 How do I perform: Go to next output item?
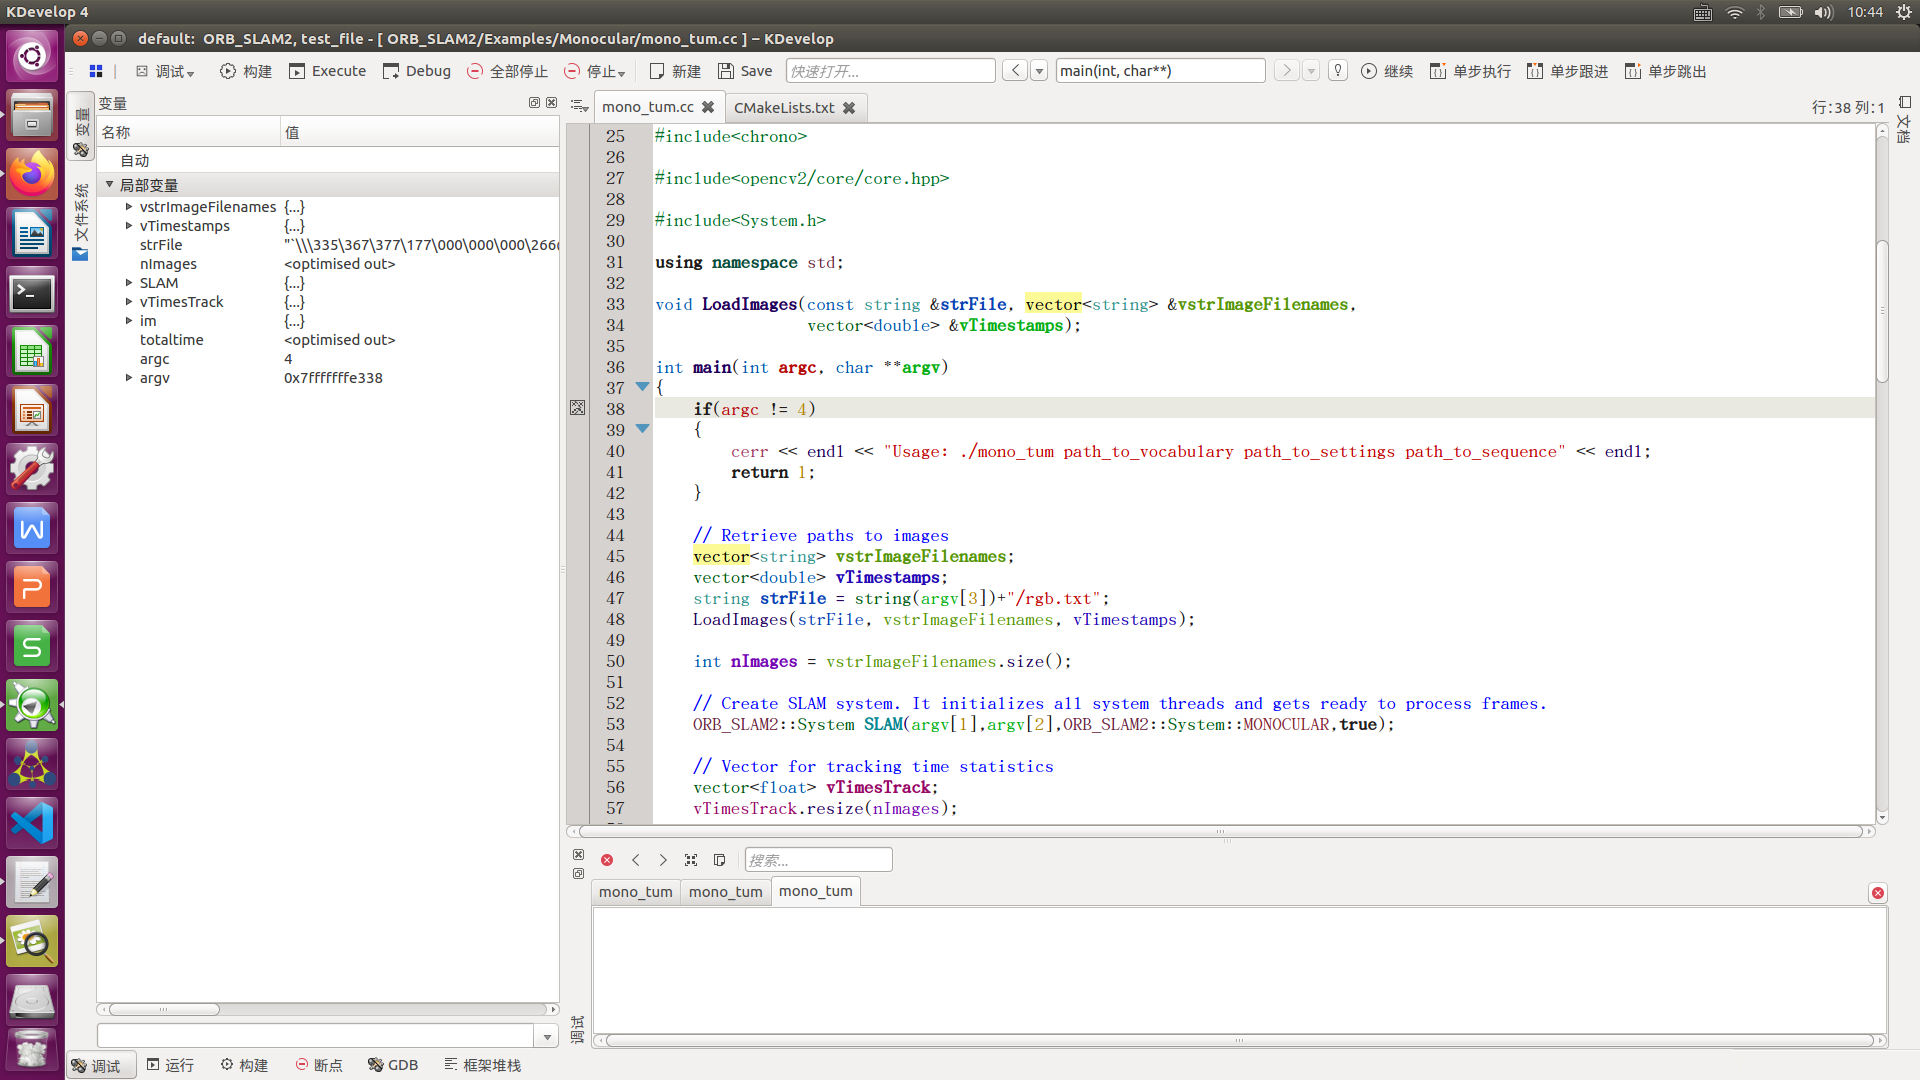(663, 860)
